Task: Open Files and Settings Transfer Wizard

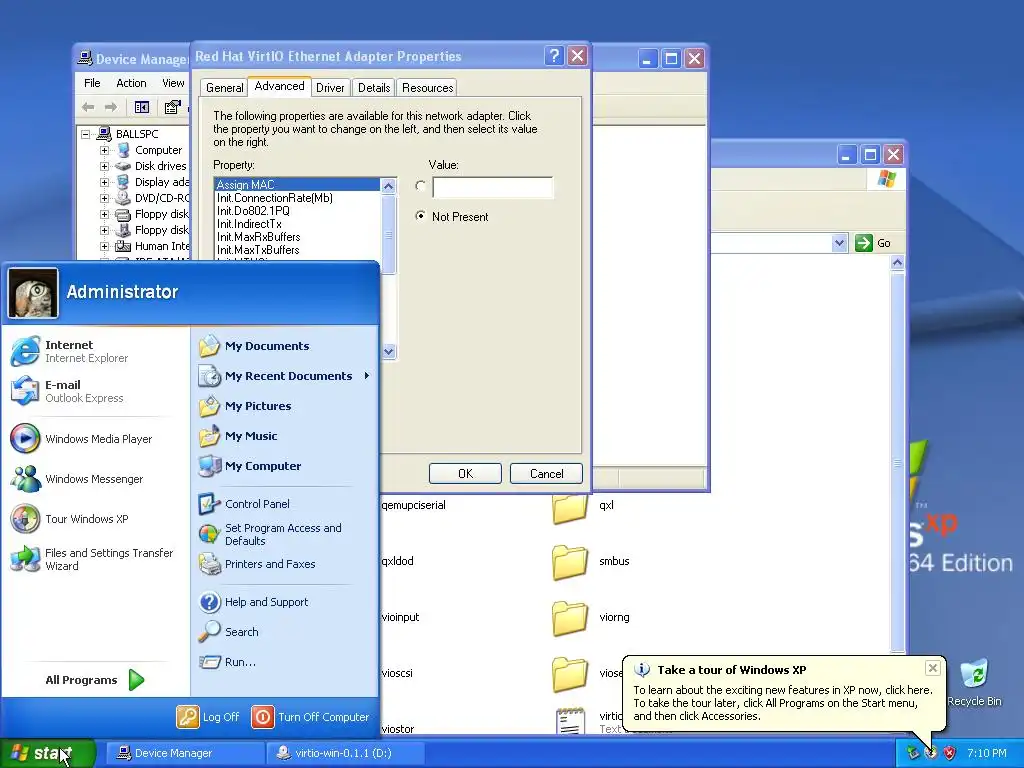Action: 91,559
